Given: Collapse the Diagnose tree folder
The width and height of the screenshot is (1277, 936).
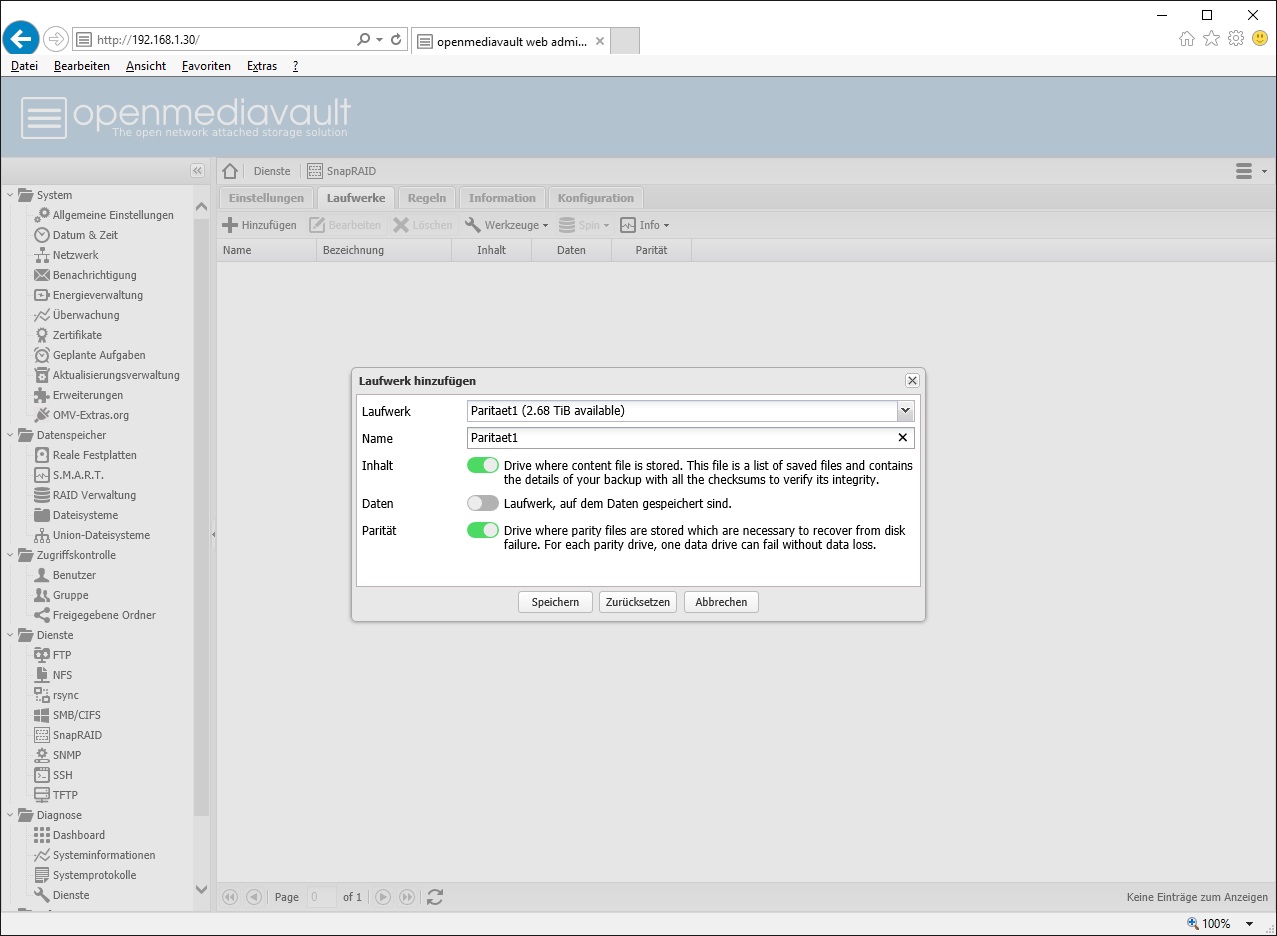Looking at the screenshot, I should point(11,815).
